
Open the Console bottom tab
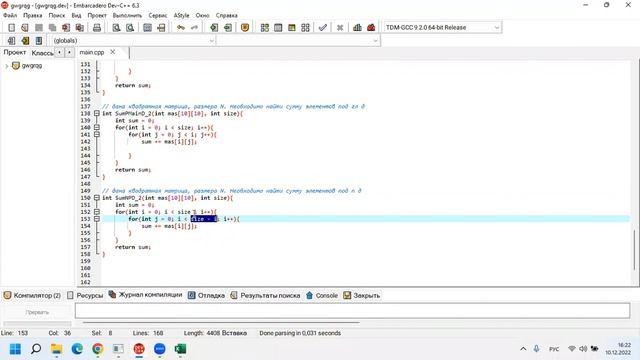[322, 295]
